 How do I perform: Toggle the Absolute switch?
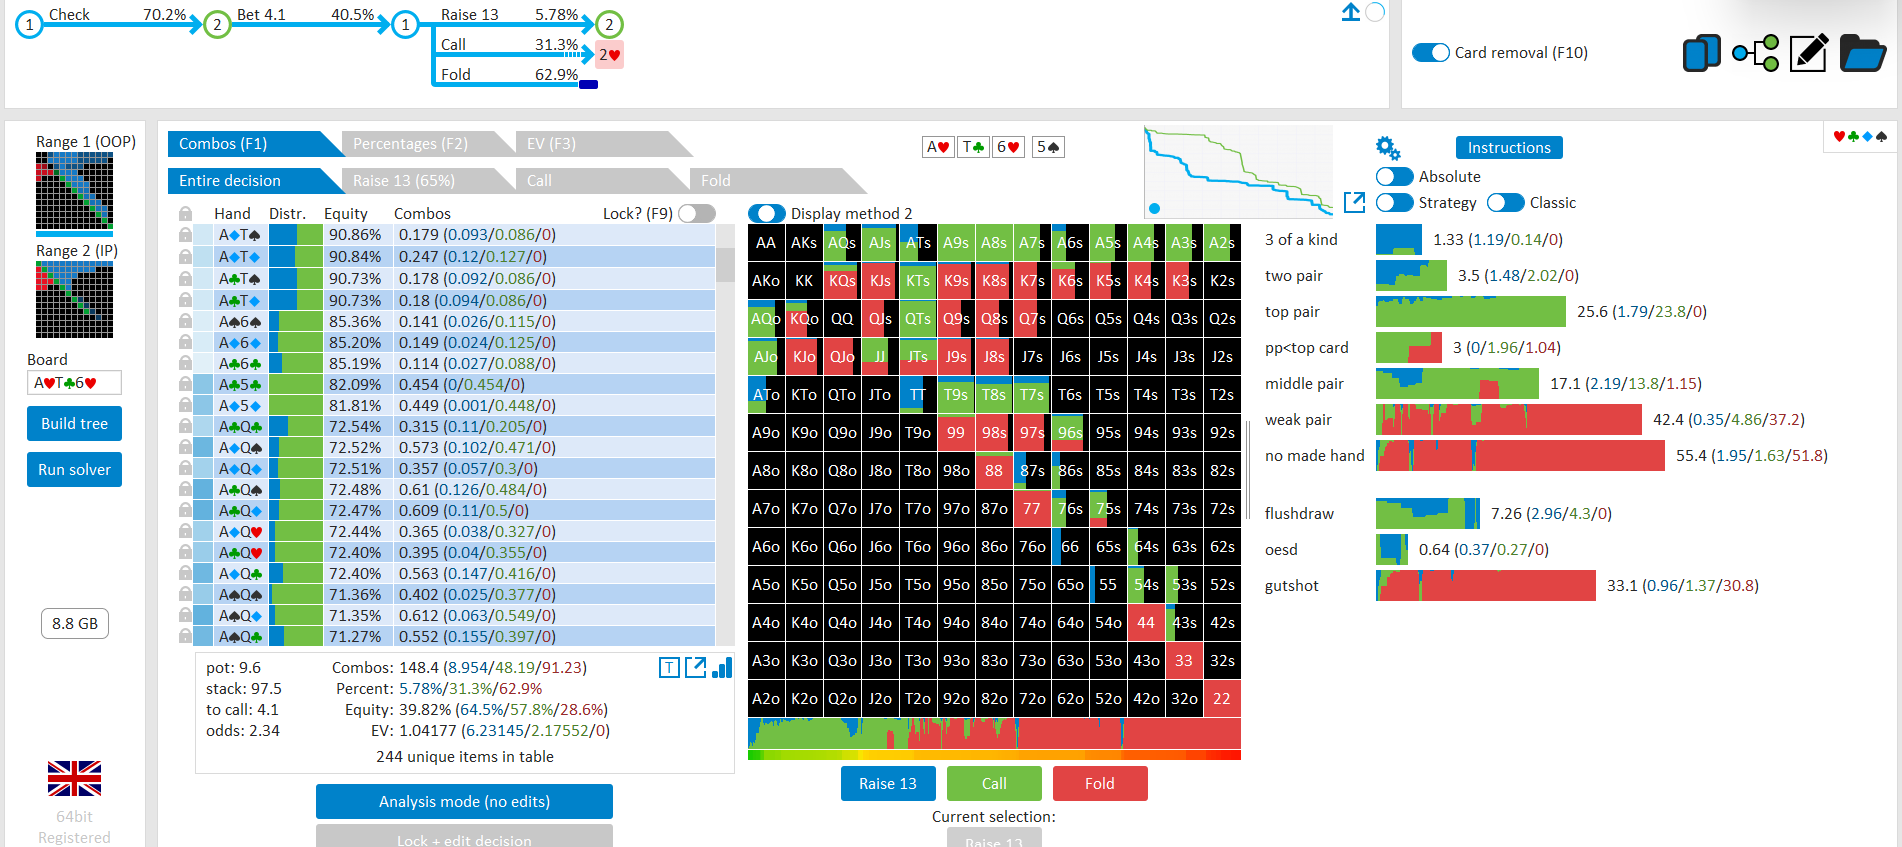(x=1394, y=177)
